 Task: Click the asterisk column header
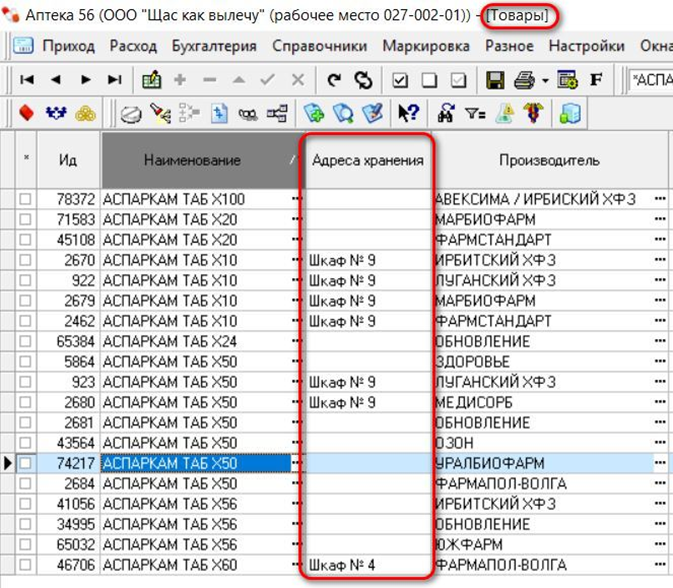26,160
